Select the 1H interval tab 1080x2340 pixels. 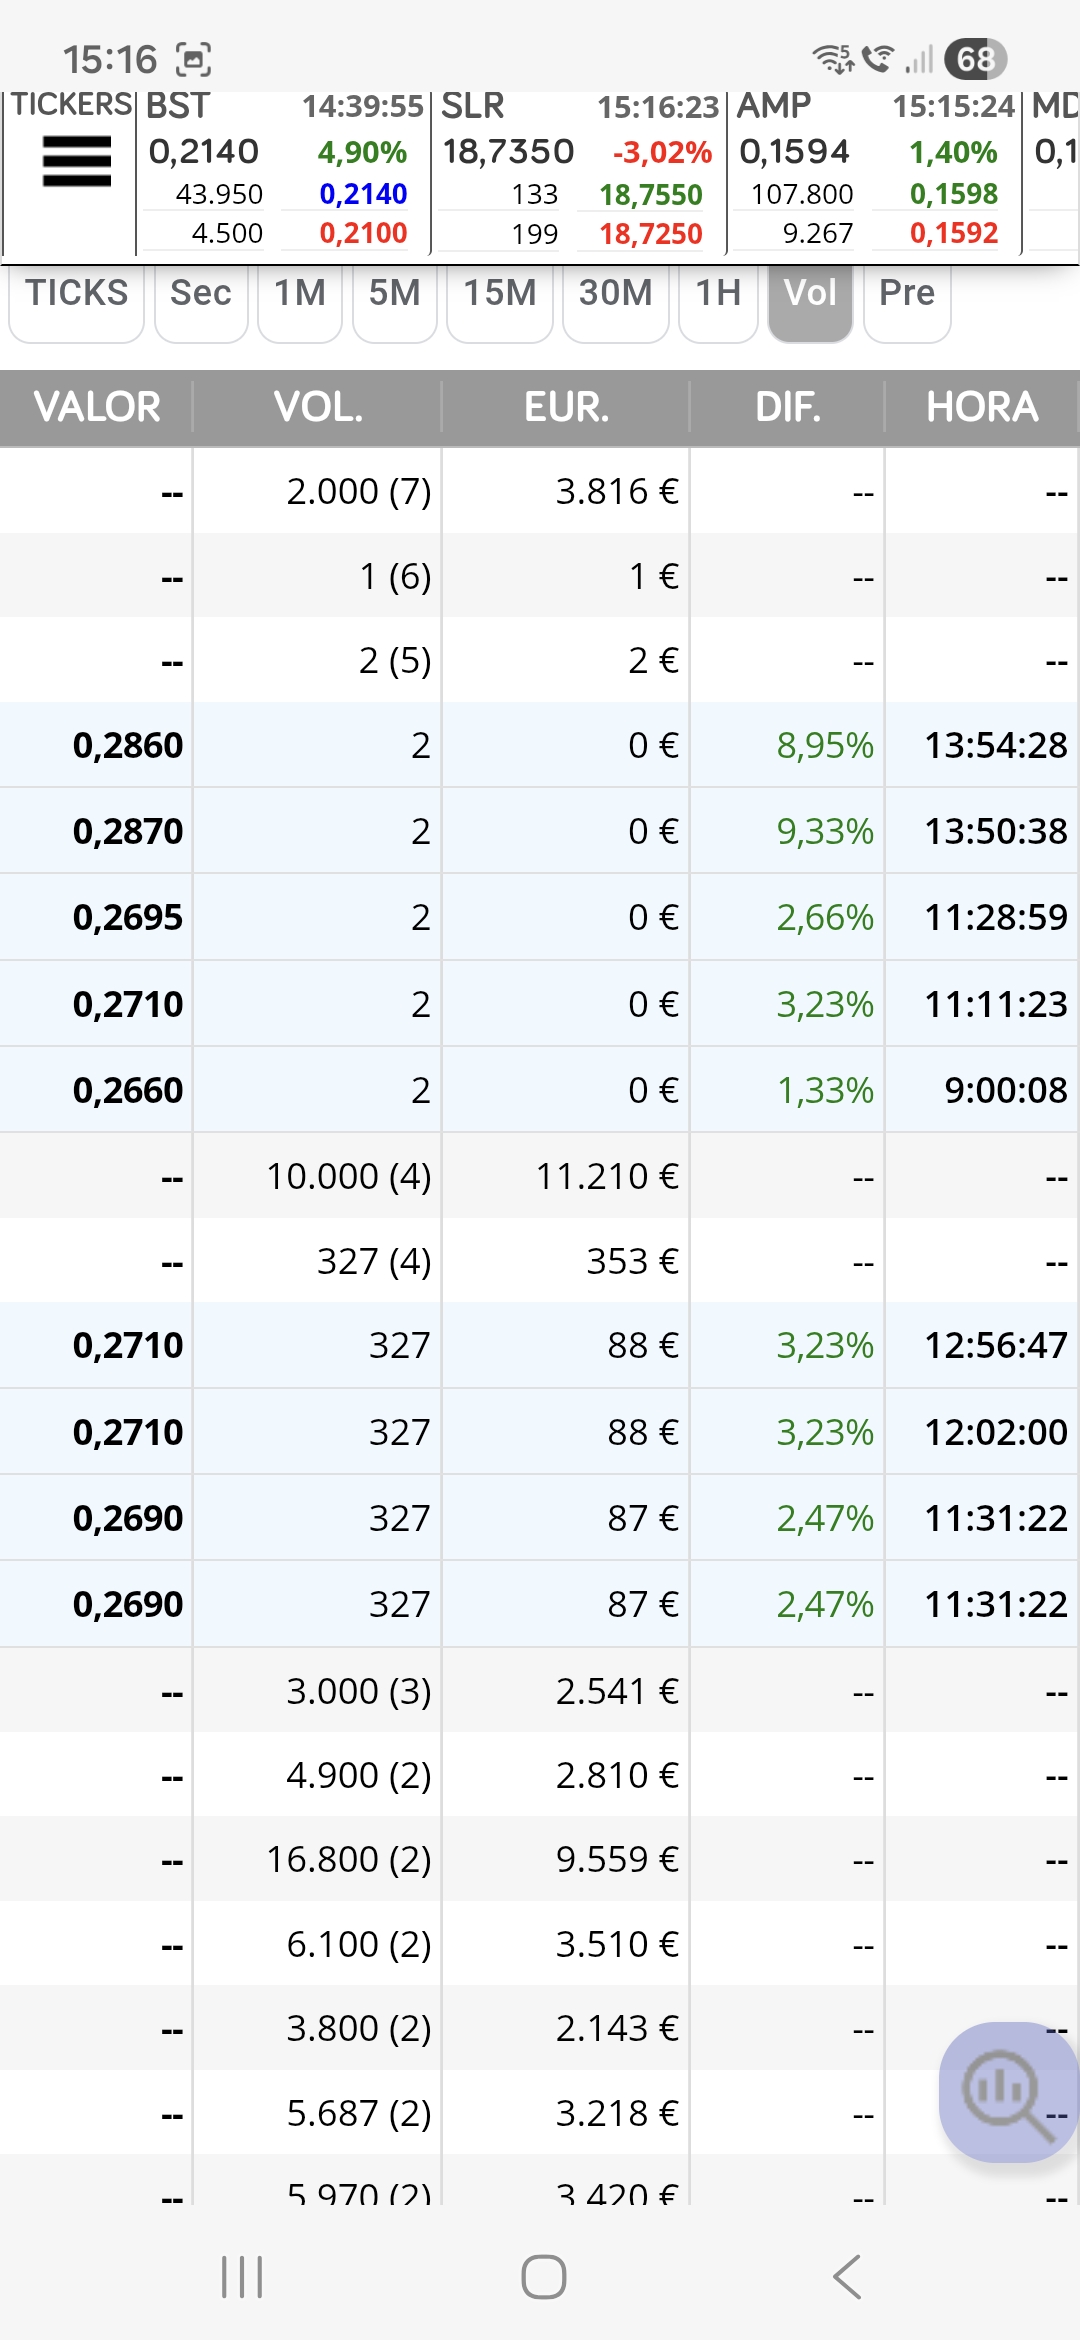(x=717, y=294)
